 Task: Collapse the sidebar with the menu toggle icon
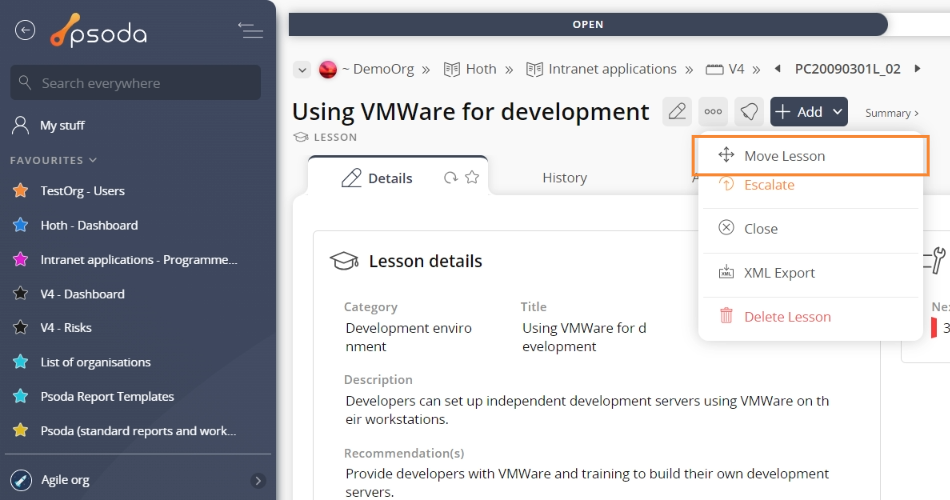(250, 30)
